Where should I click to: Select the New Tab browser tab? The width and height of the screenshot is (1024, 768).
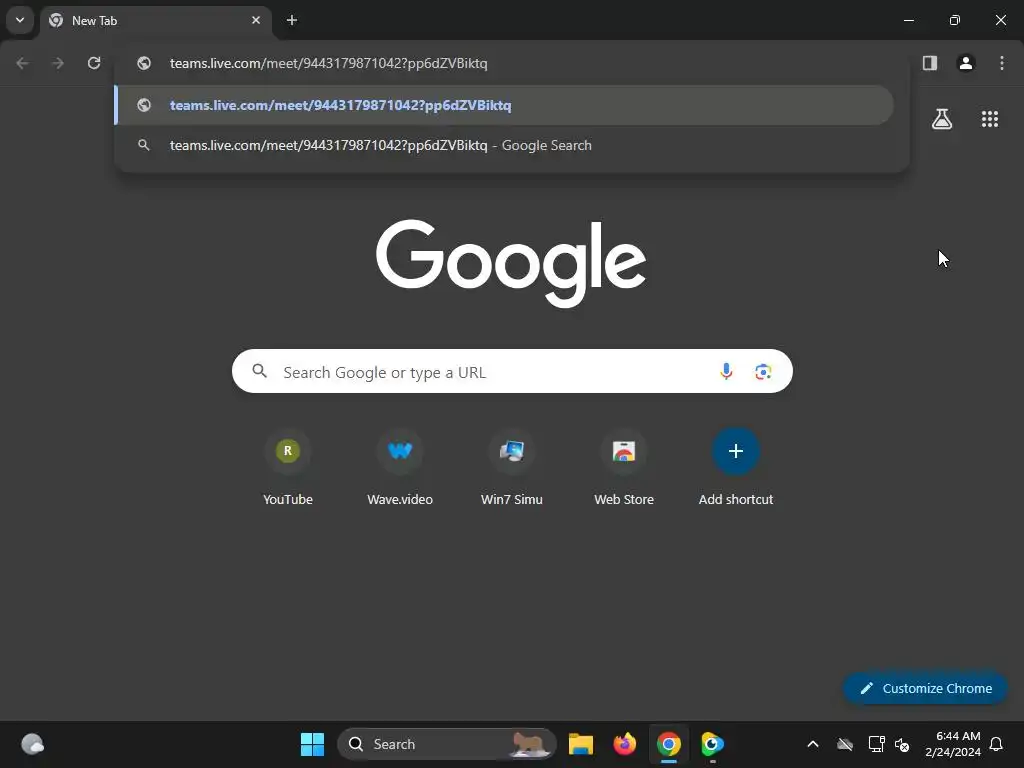tap(155, 20)
